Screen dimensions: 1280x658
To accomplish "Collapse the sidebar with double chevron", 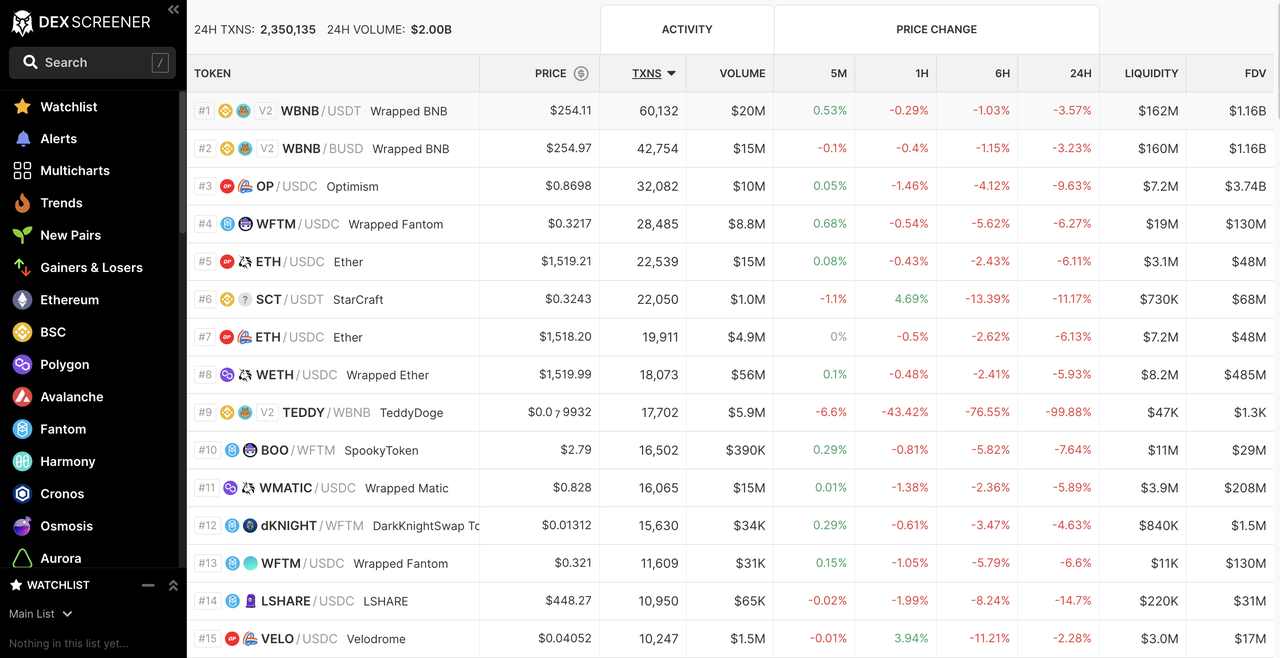I will (x=173, y=9).
